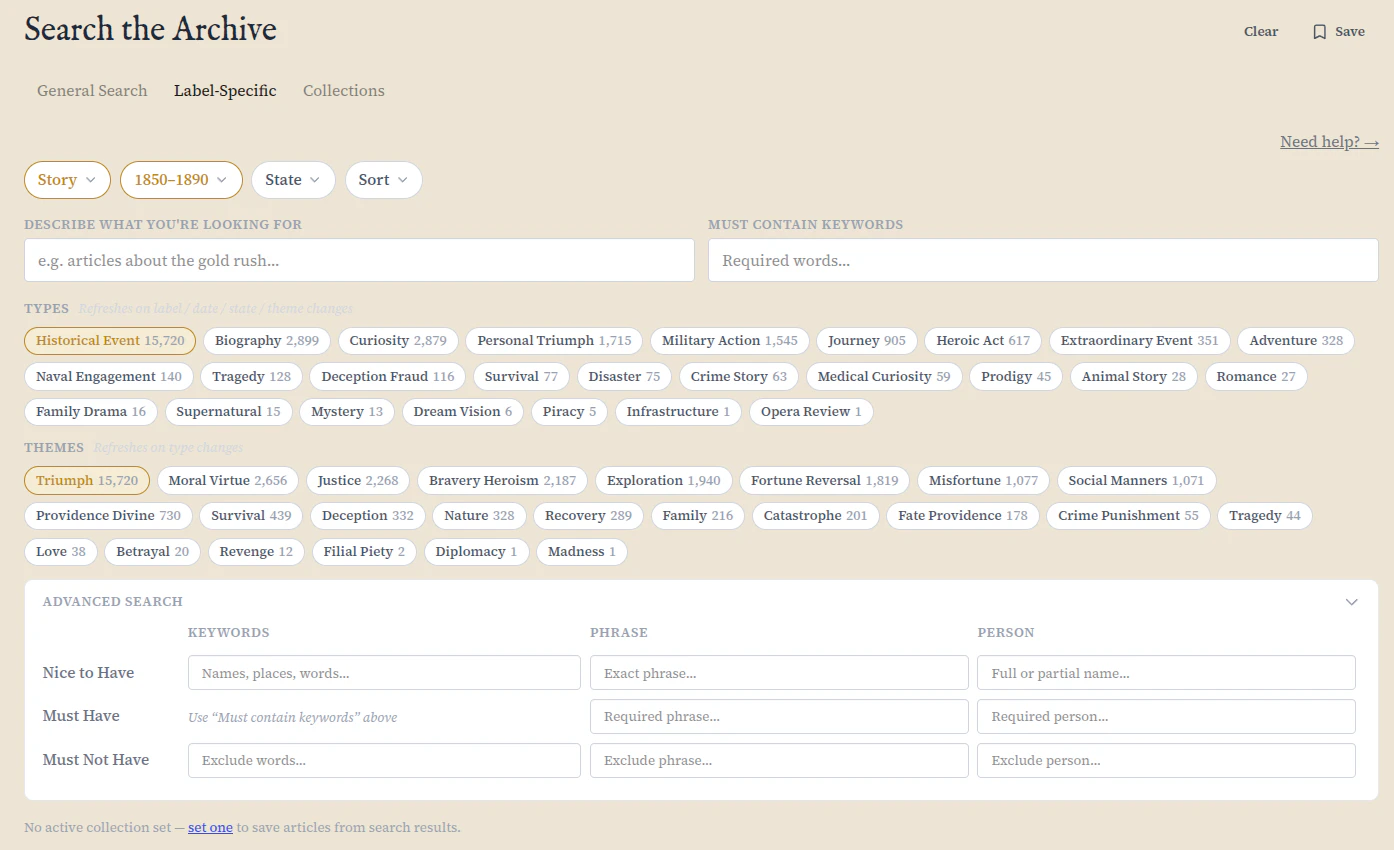Screen dimensions: 1394x850
Task: Pick the Providence Divine theme chip
Action: coord(108,516)
